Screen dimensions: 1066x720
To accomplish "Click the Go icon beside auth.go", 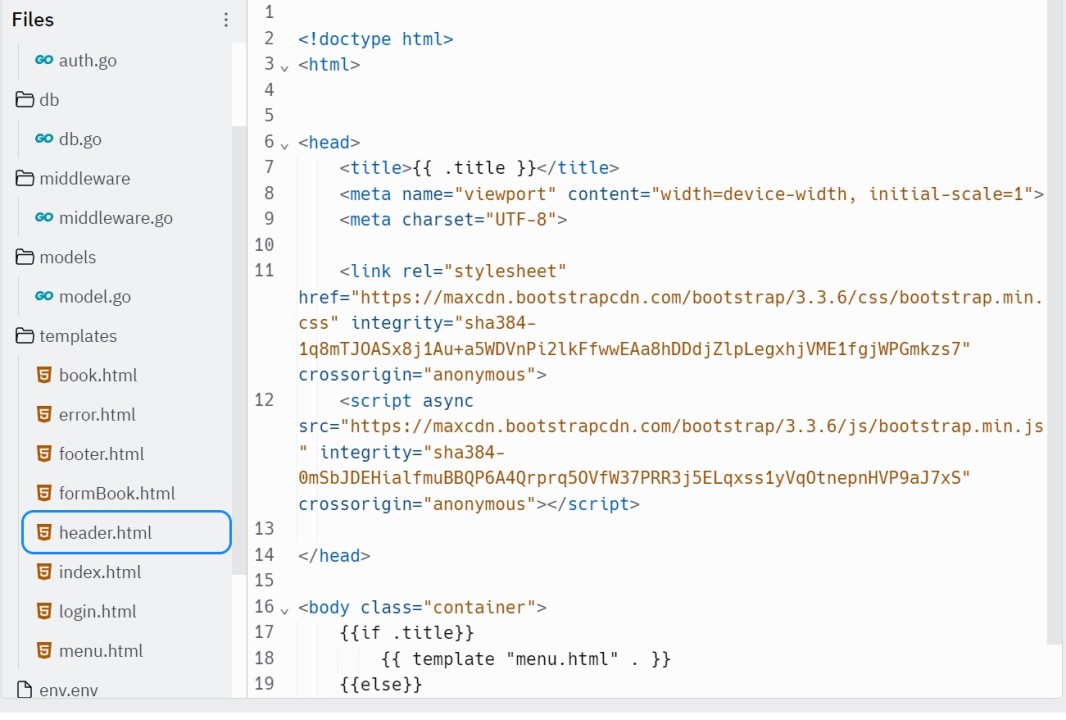I will point(44,60).
